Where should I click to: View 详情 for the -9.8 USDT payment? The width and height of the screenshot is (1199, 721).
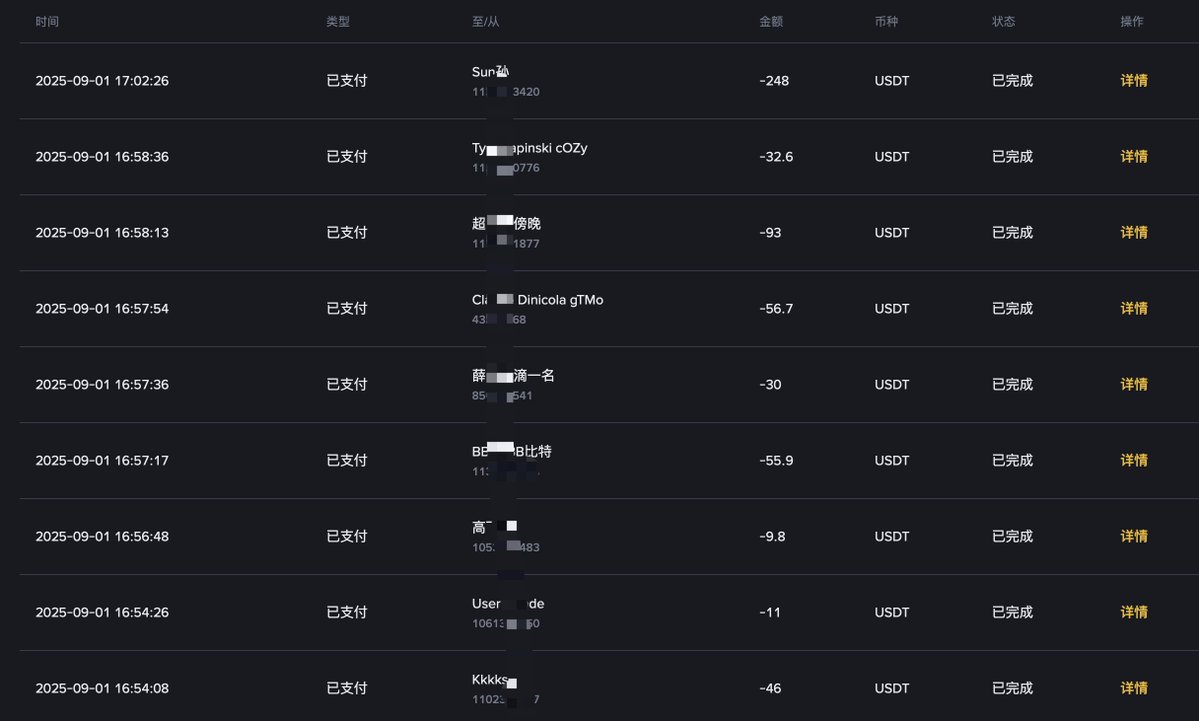(x=1133, y=536)
